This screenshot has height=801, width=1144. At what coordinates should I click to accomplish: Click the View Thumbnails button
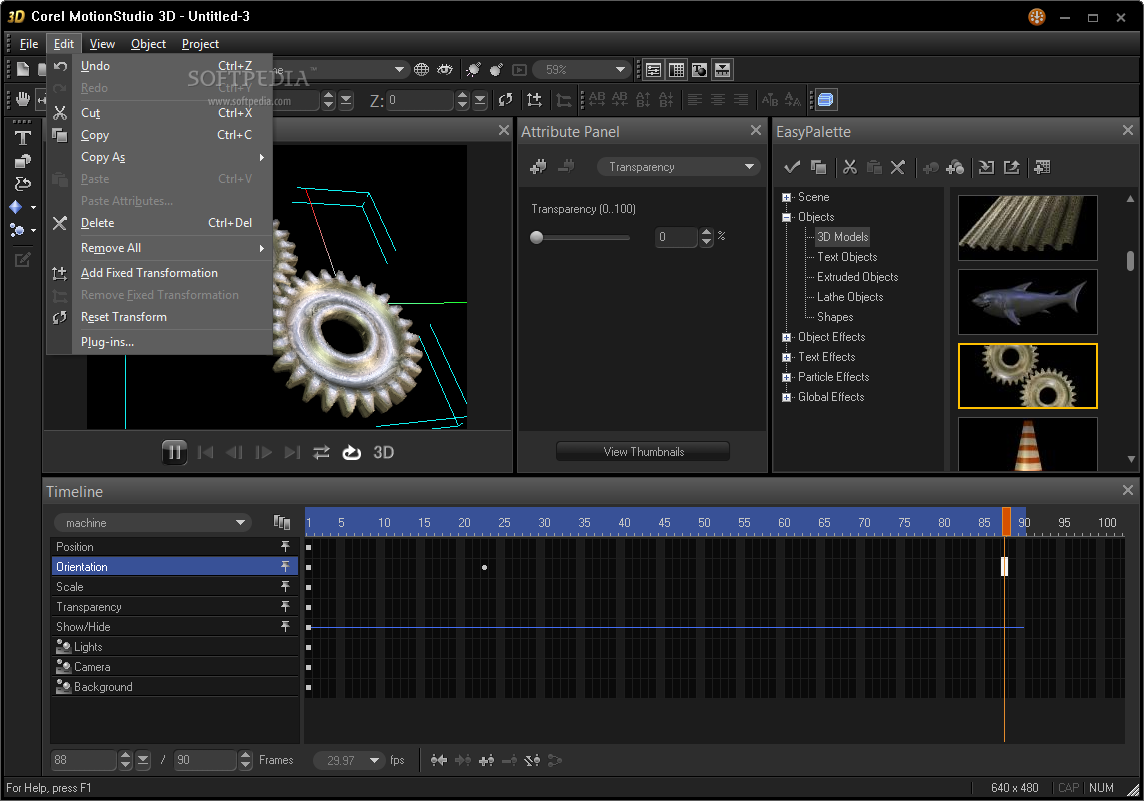643,452
